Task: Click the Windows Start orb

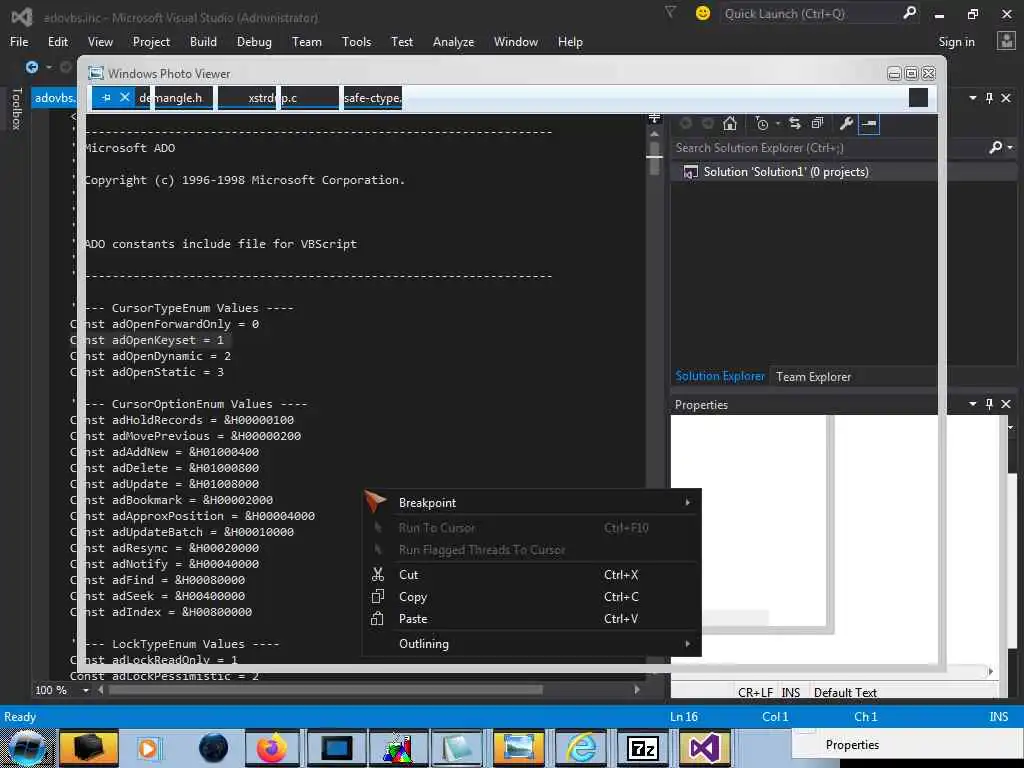Action: point(27,749)
